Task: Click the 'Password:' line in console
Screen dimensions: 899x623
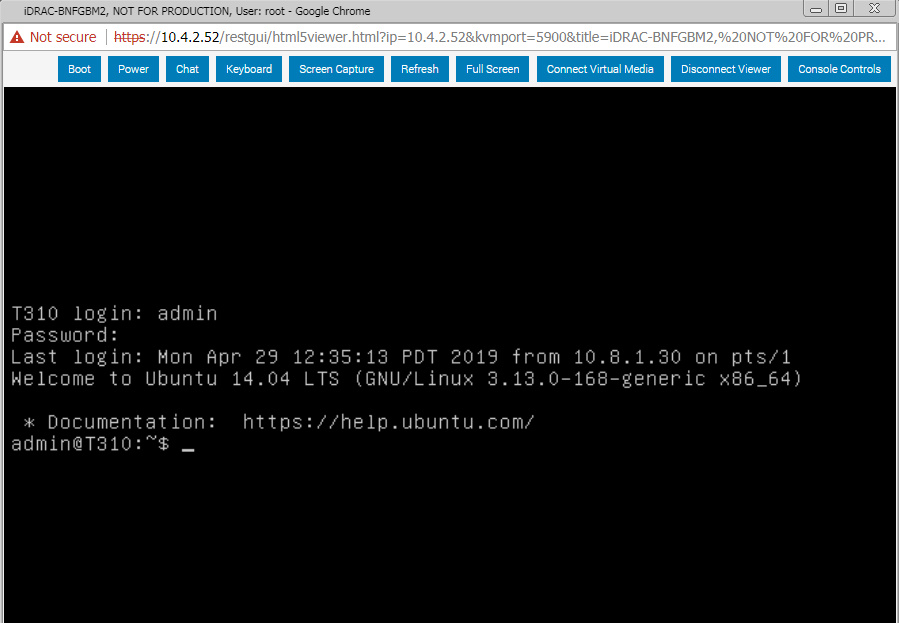Action: (x=64, y=335)
